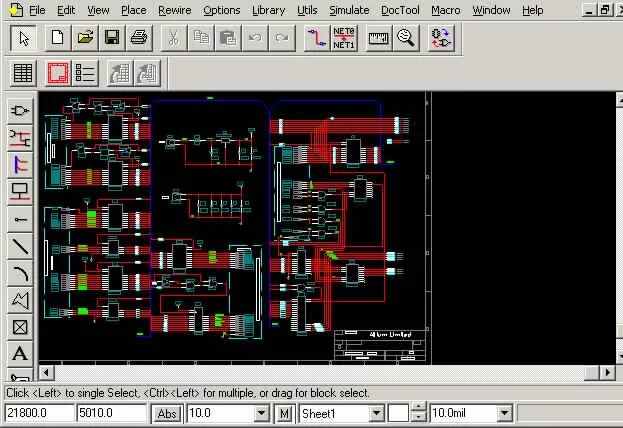623x428 pixels.
Task: Toggle the M units button
Action: [x=284, y=413]
